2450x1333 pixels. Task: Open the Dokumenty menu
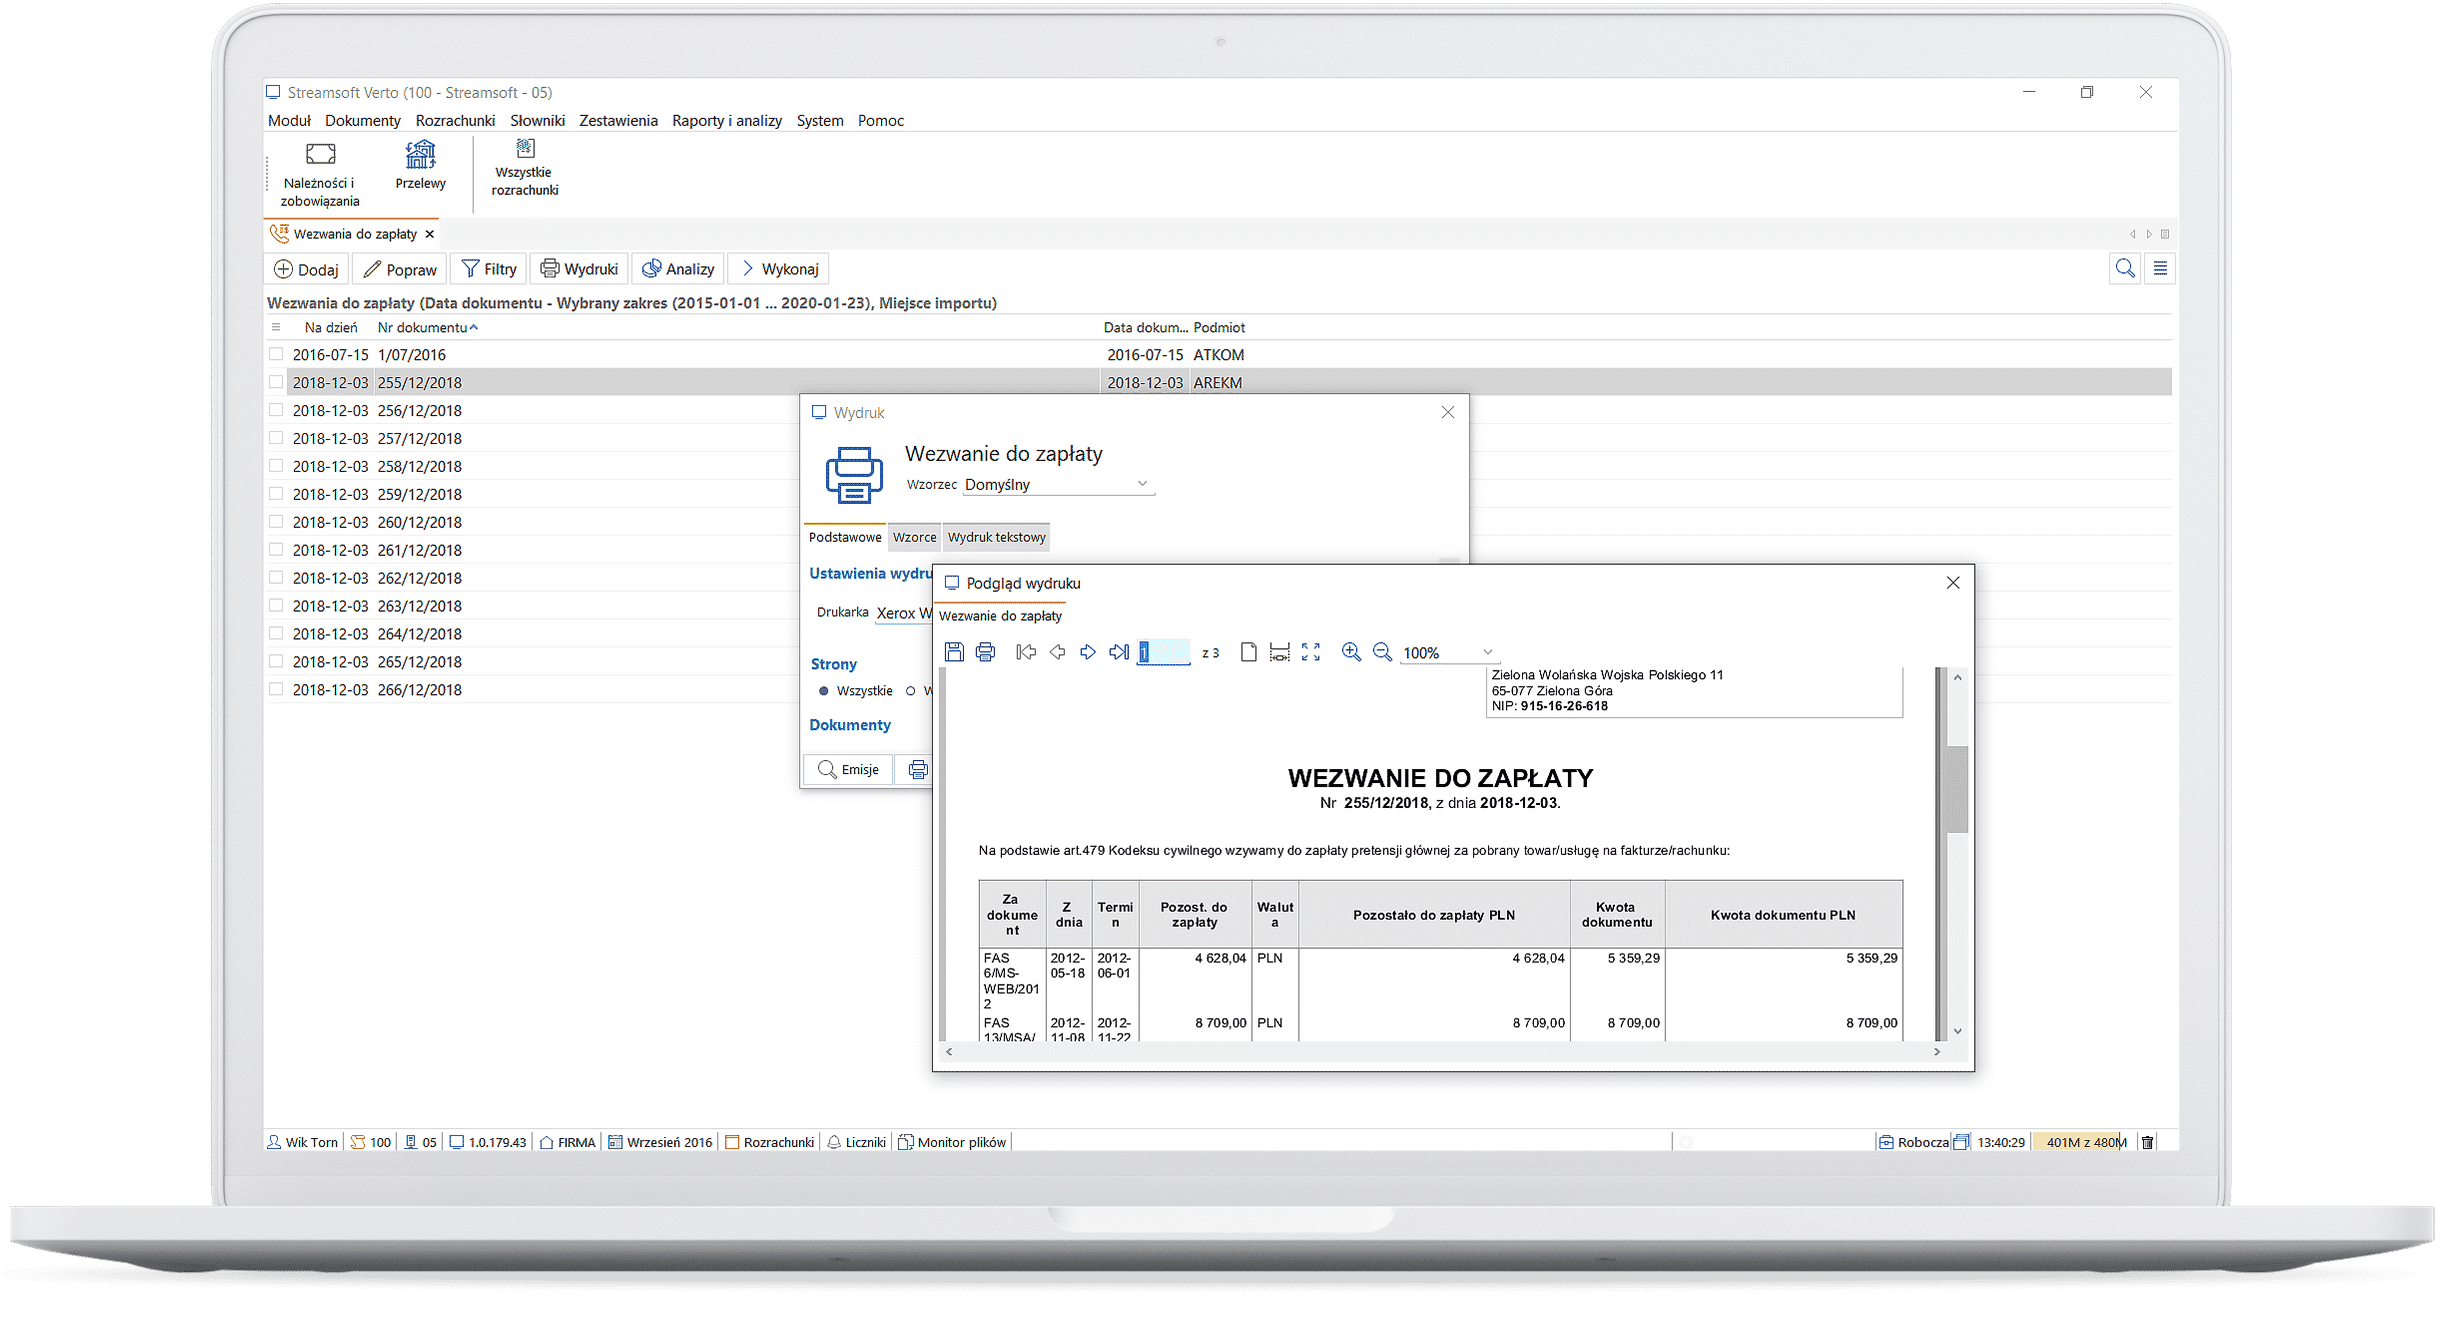[362, 120]
